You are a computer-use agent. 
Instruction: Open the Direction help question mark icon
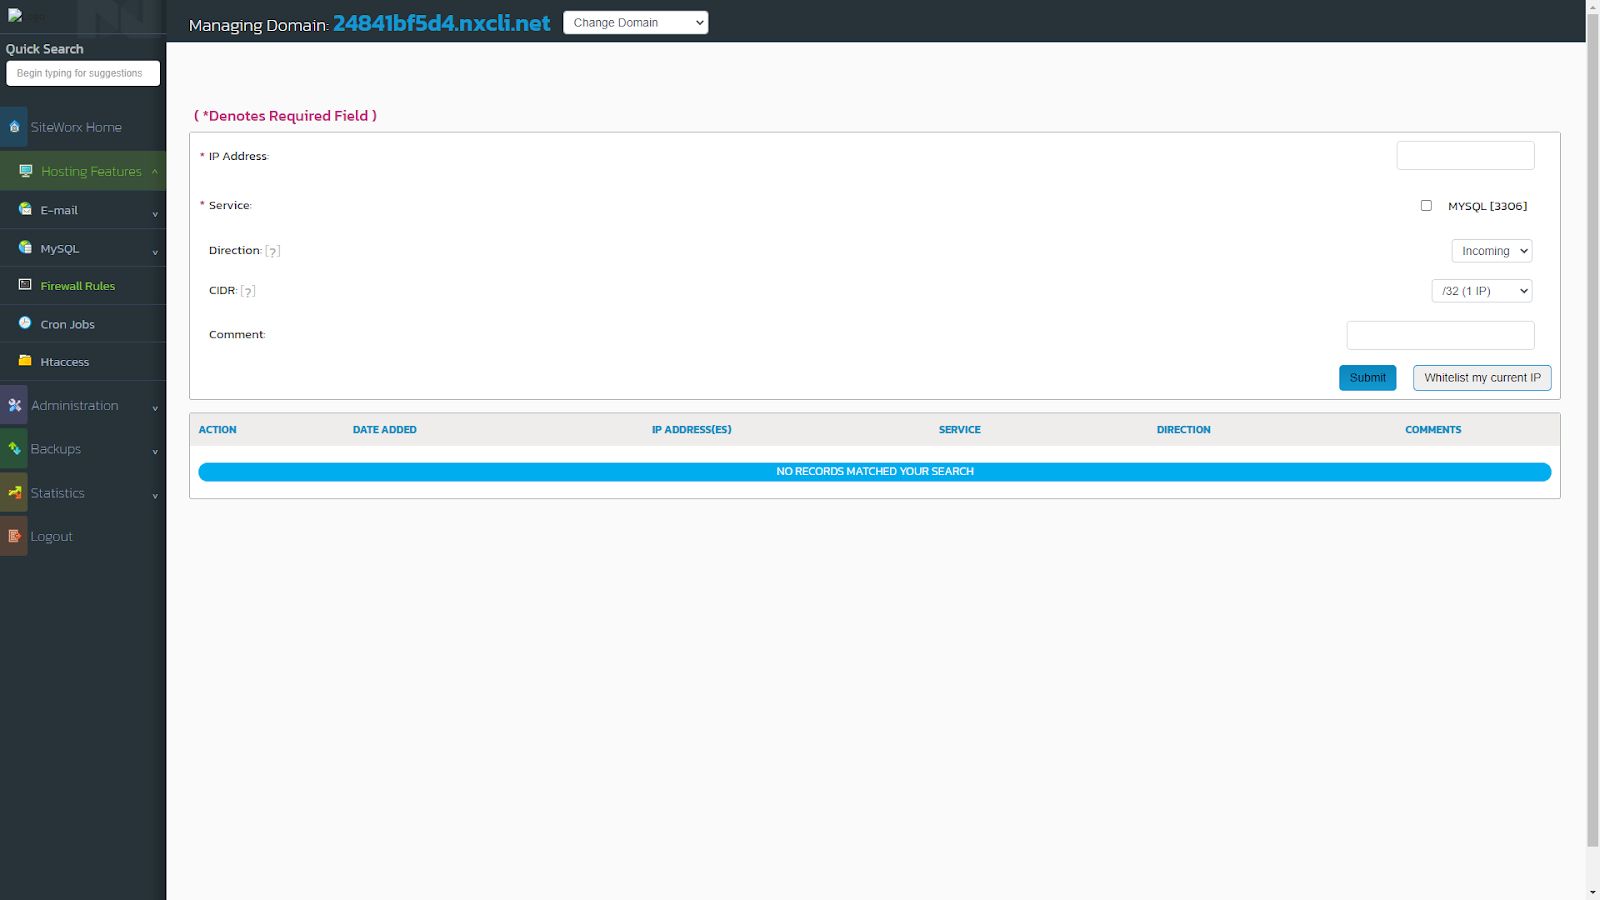point(273,250)
